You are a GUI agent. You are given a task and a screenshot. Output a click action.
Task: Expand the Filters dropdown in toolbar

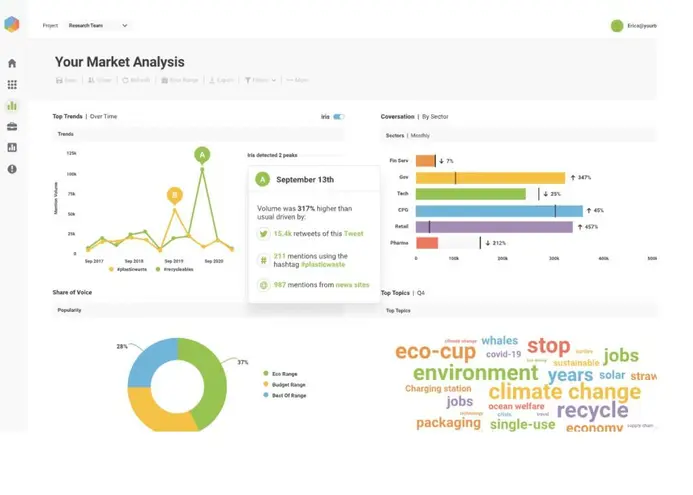pos(260,79)
